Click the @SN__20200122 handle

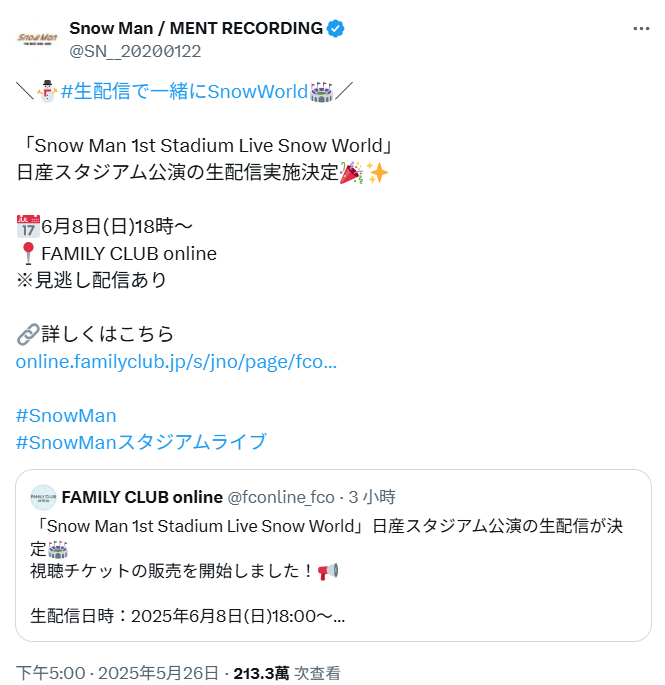click(x=135, y=52)
